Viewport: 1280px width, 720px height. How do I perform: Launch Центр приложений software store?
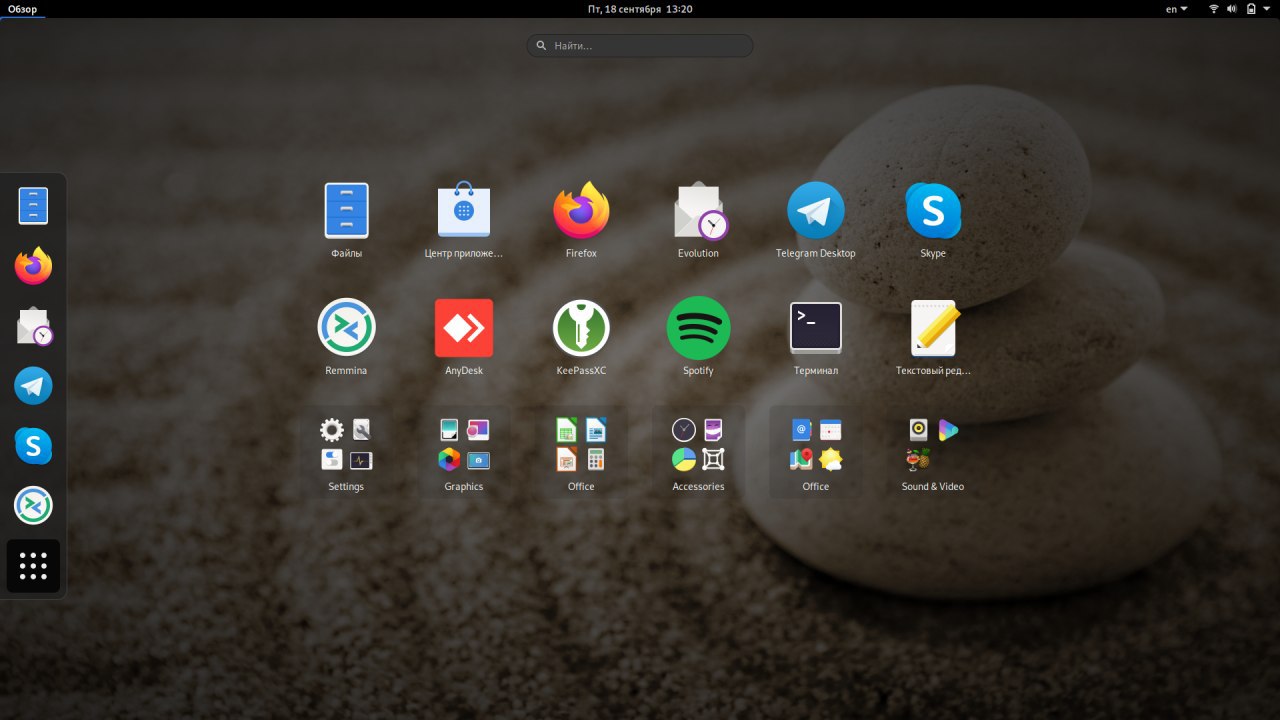click(x=463, y=211)
